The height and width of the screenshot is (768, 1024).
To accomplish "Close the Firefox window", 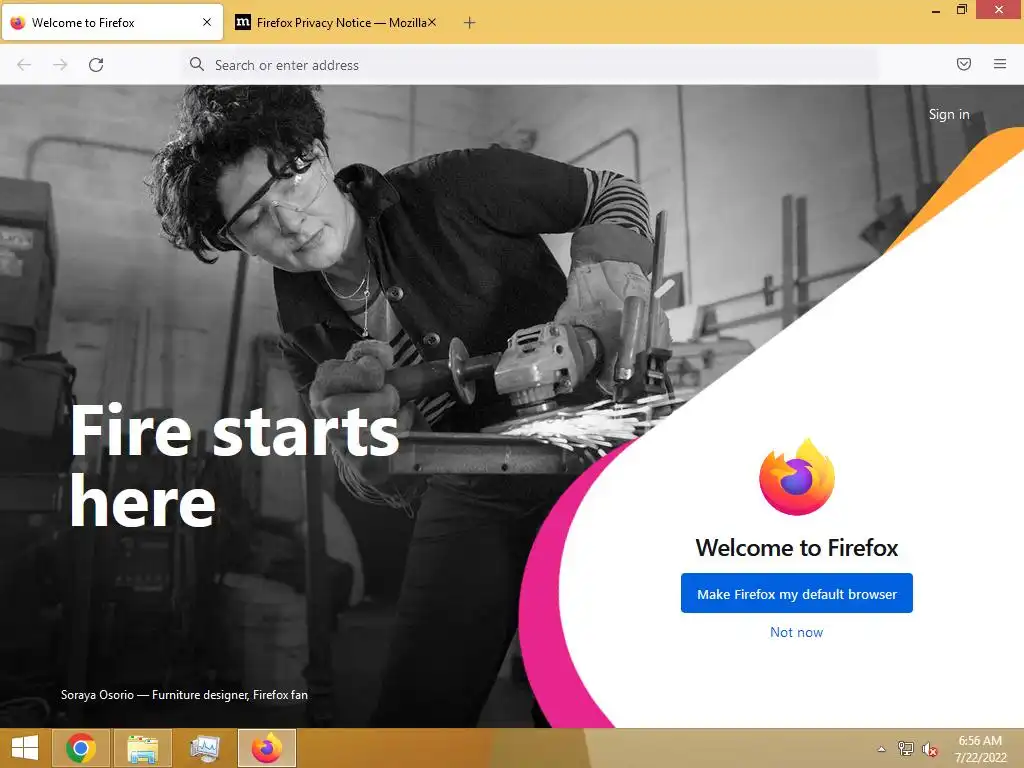I will pos(999,10).
